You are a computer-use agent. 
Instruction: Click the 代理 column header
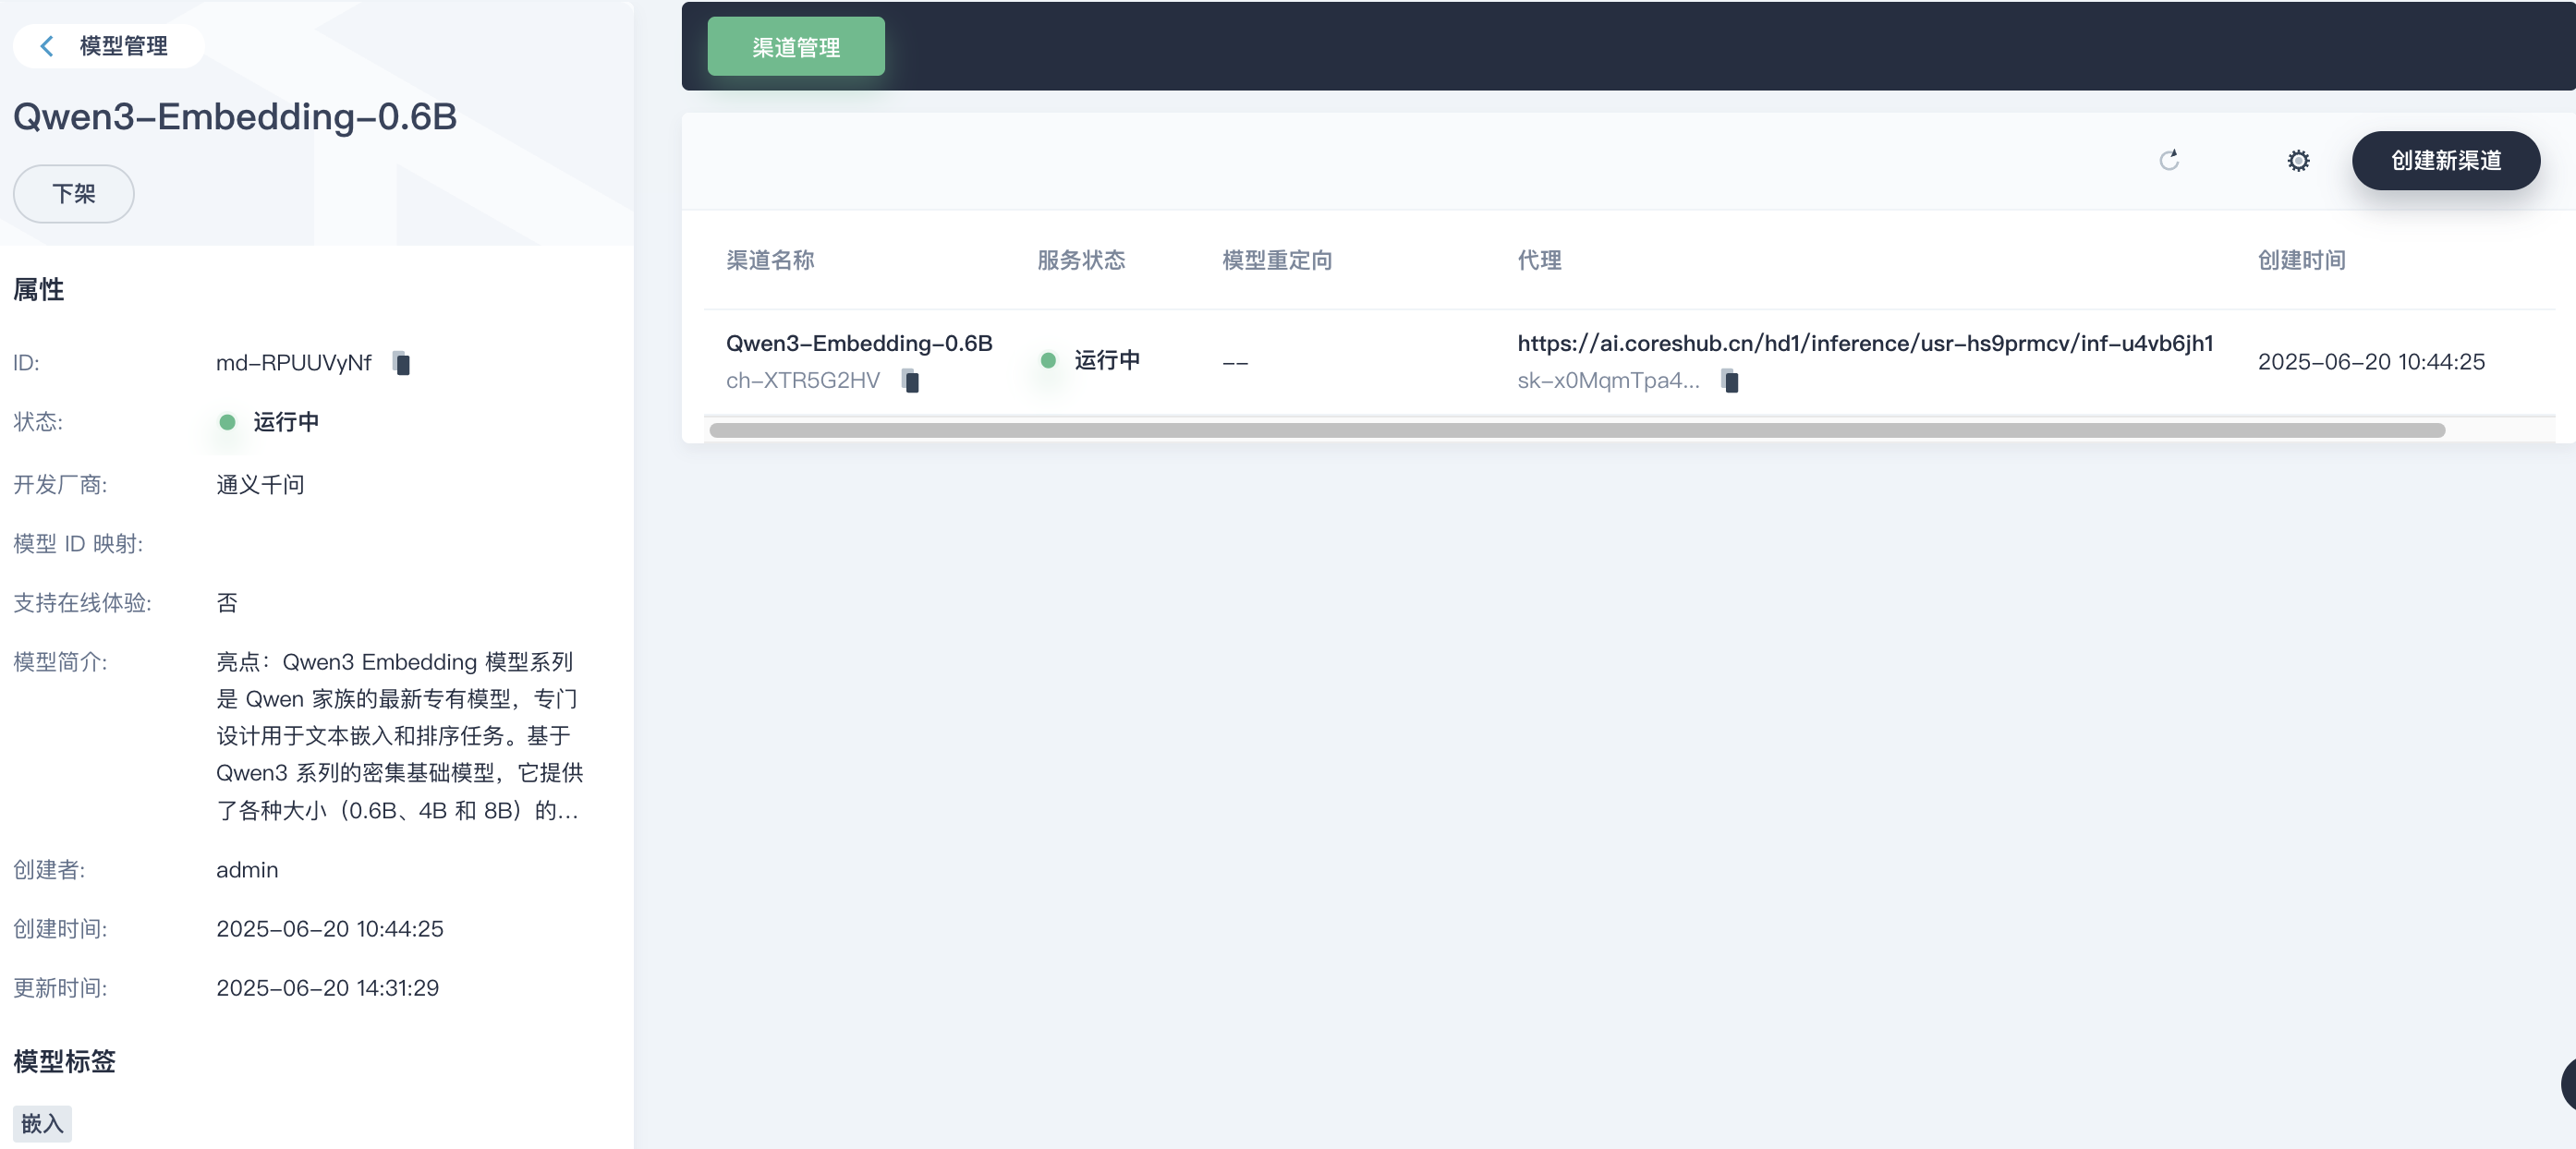(1539, 260)
